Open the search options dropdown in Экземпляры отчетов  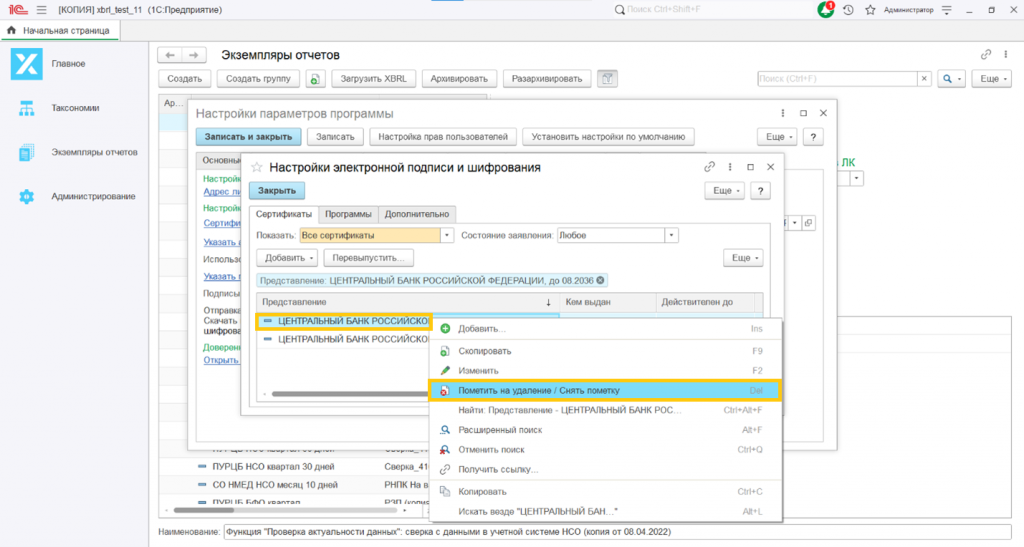pos(952,79)
